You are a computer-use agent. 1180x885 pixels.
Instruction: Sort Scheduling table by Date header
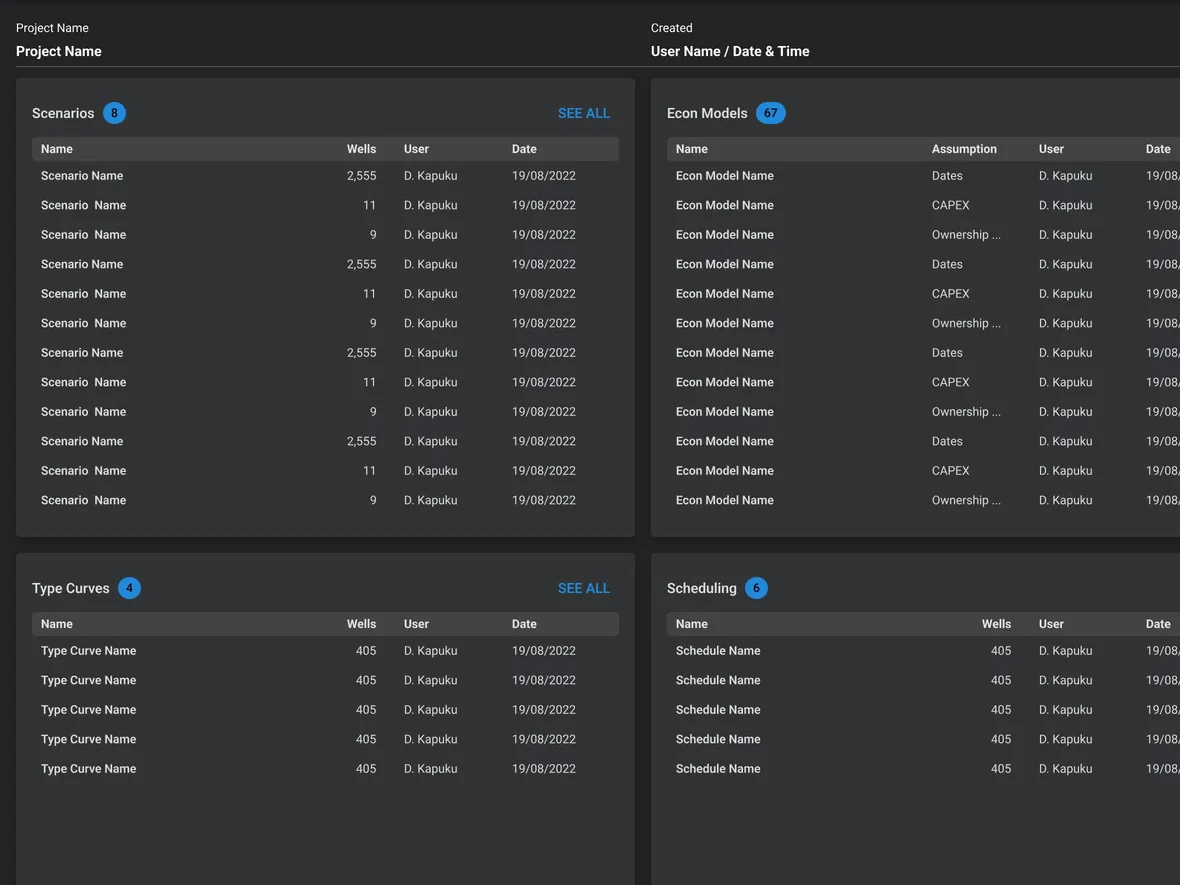click(x=1158, y=624)
